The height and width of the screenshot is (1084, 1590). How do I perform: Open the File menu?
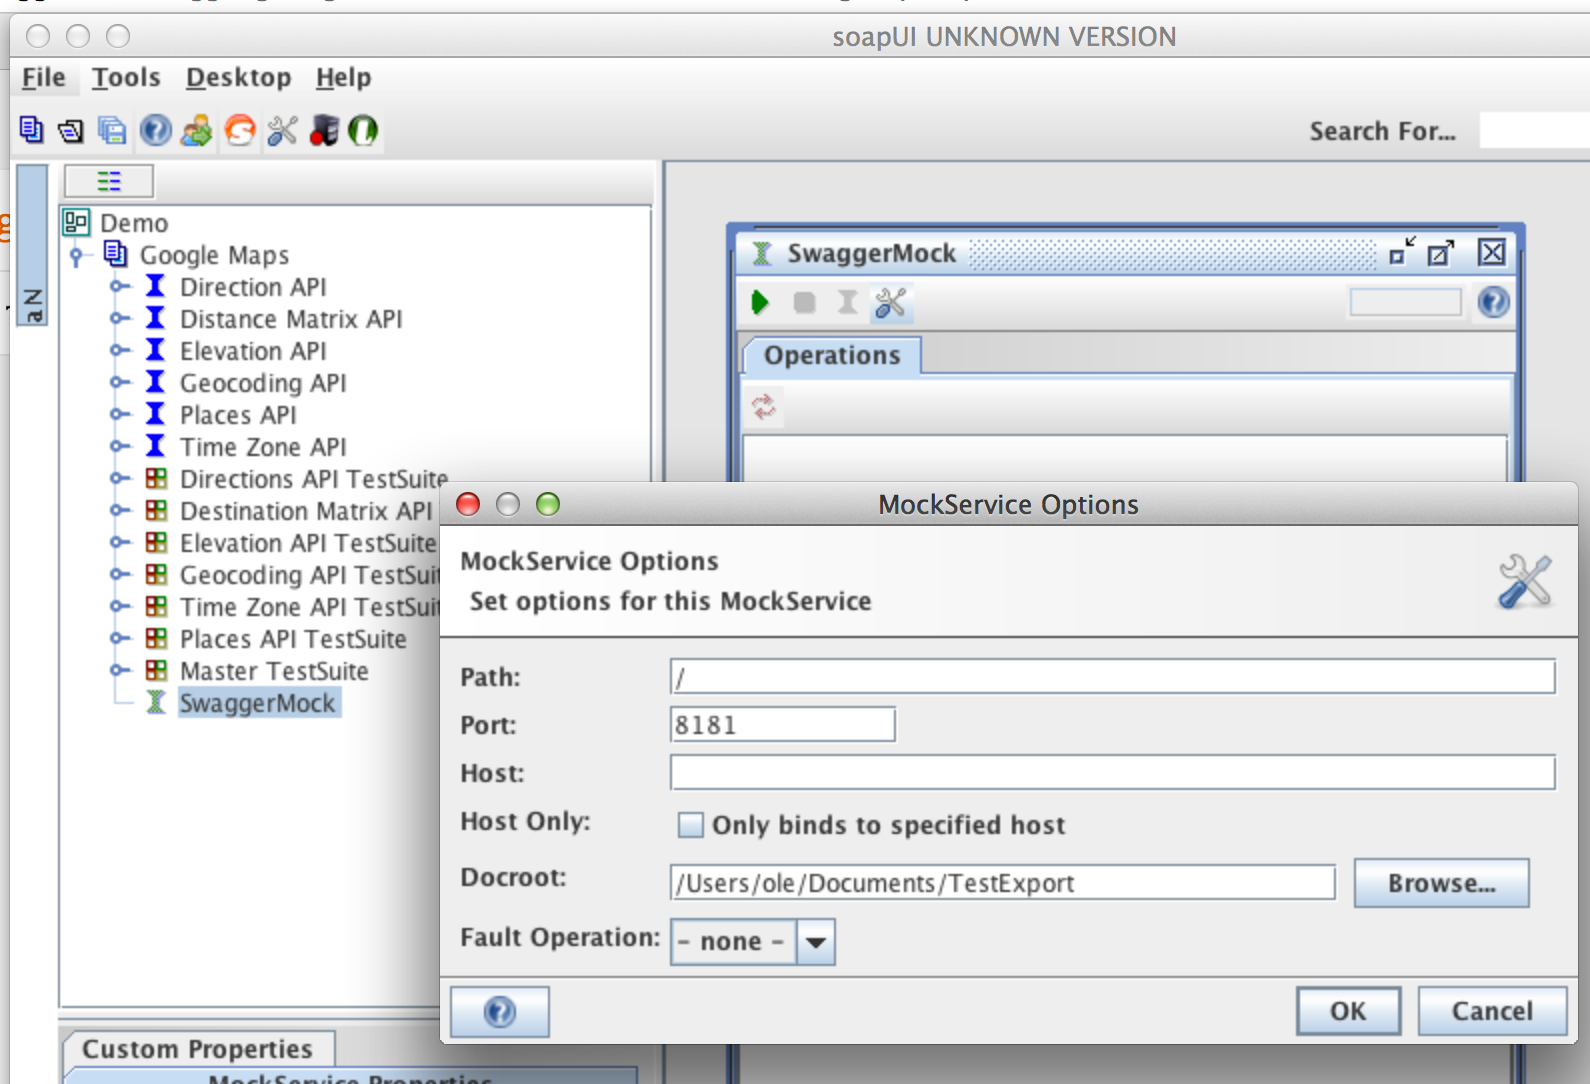click(44, 77)
